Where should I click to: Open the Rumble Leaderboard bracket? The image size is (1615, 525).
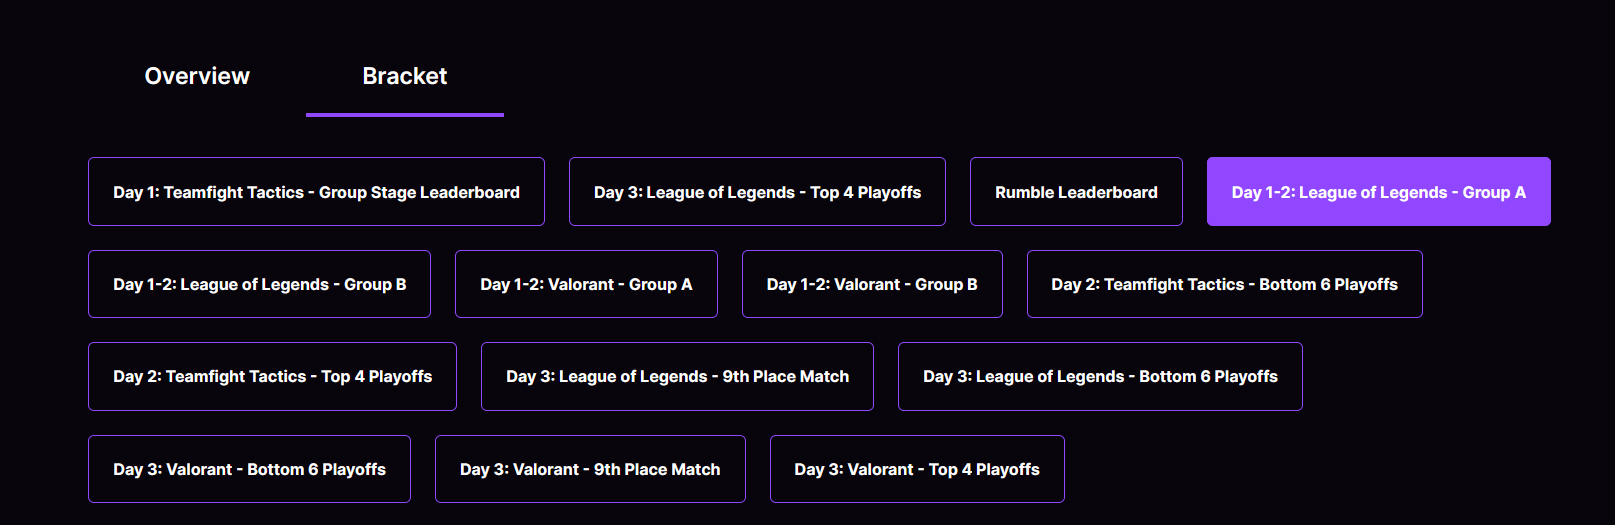tap(1076, 192)
